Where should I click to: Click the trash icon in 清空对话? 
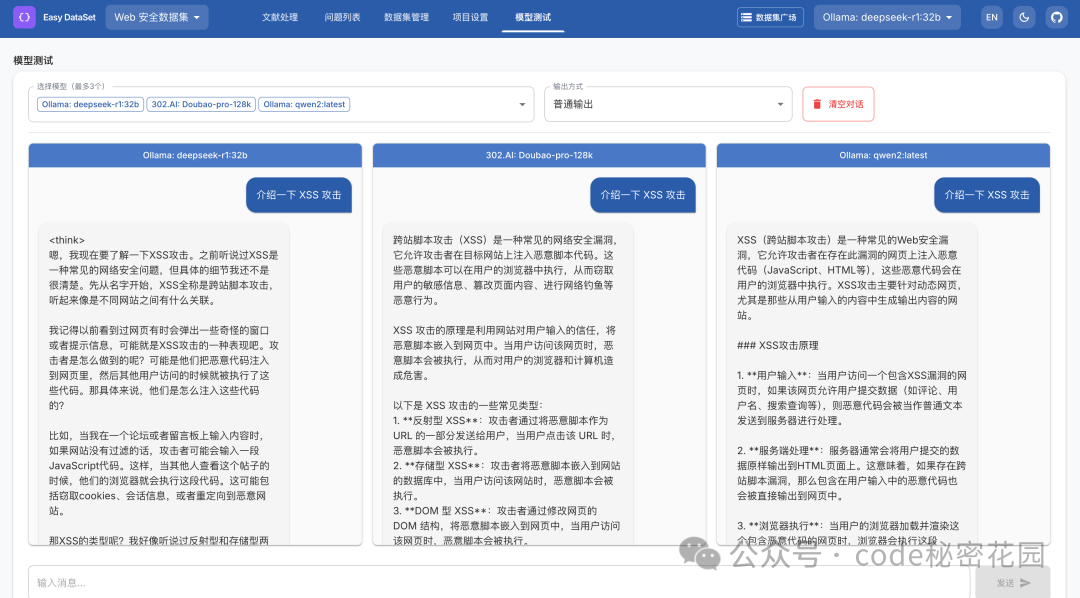817,104
